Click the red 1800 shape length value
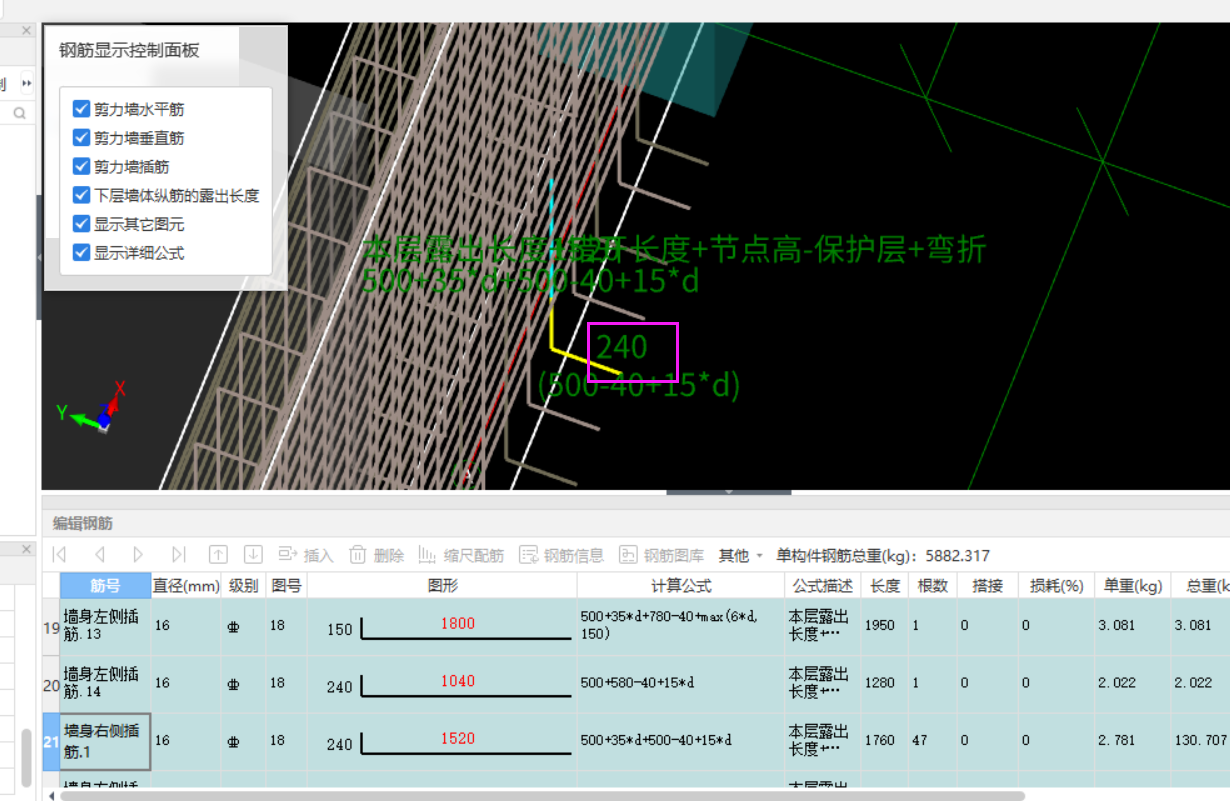The width and height of the screenshot is (1230, 801). [457, 623]
